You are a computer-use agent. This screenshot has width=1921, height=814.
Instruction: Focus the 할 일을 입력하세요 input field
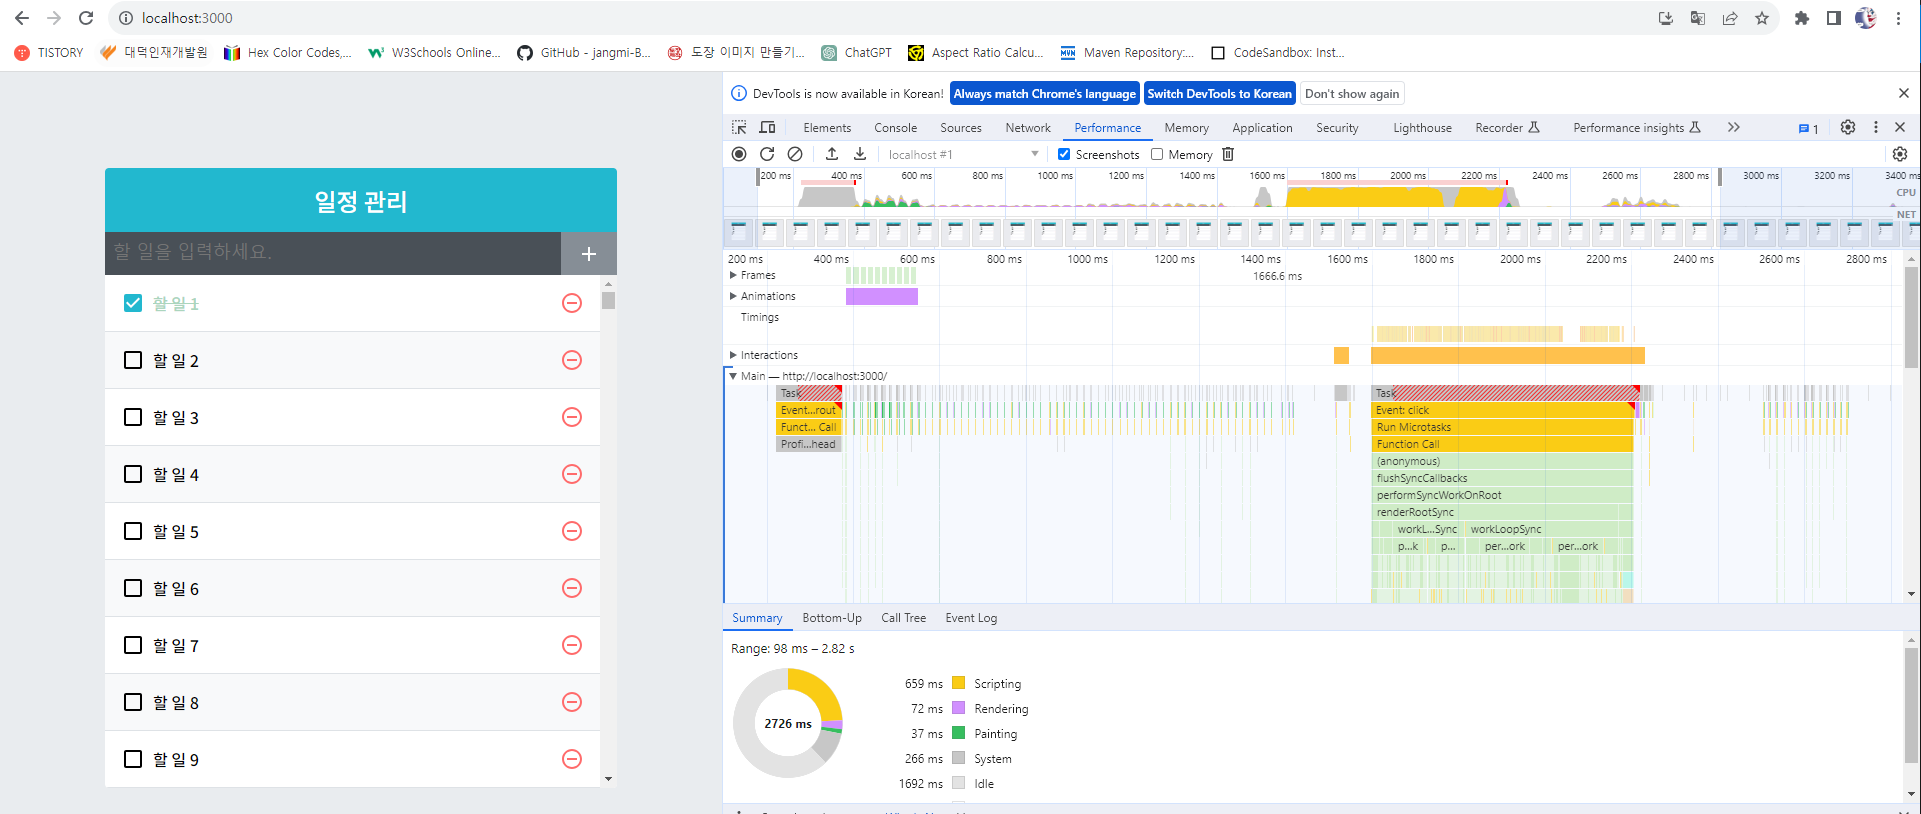pyautogui.click(x=333, y=253)
